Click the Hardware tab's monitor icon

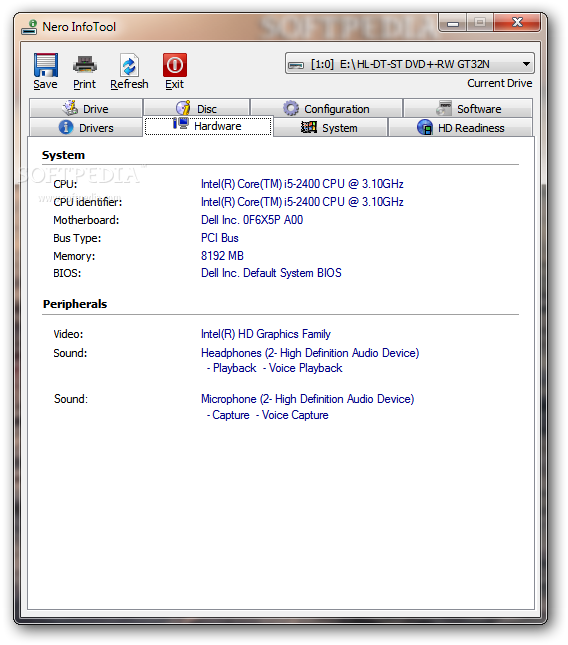(x=181, y=123)
